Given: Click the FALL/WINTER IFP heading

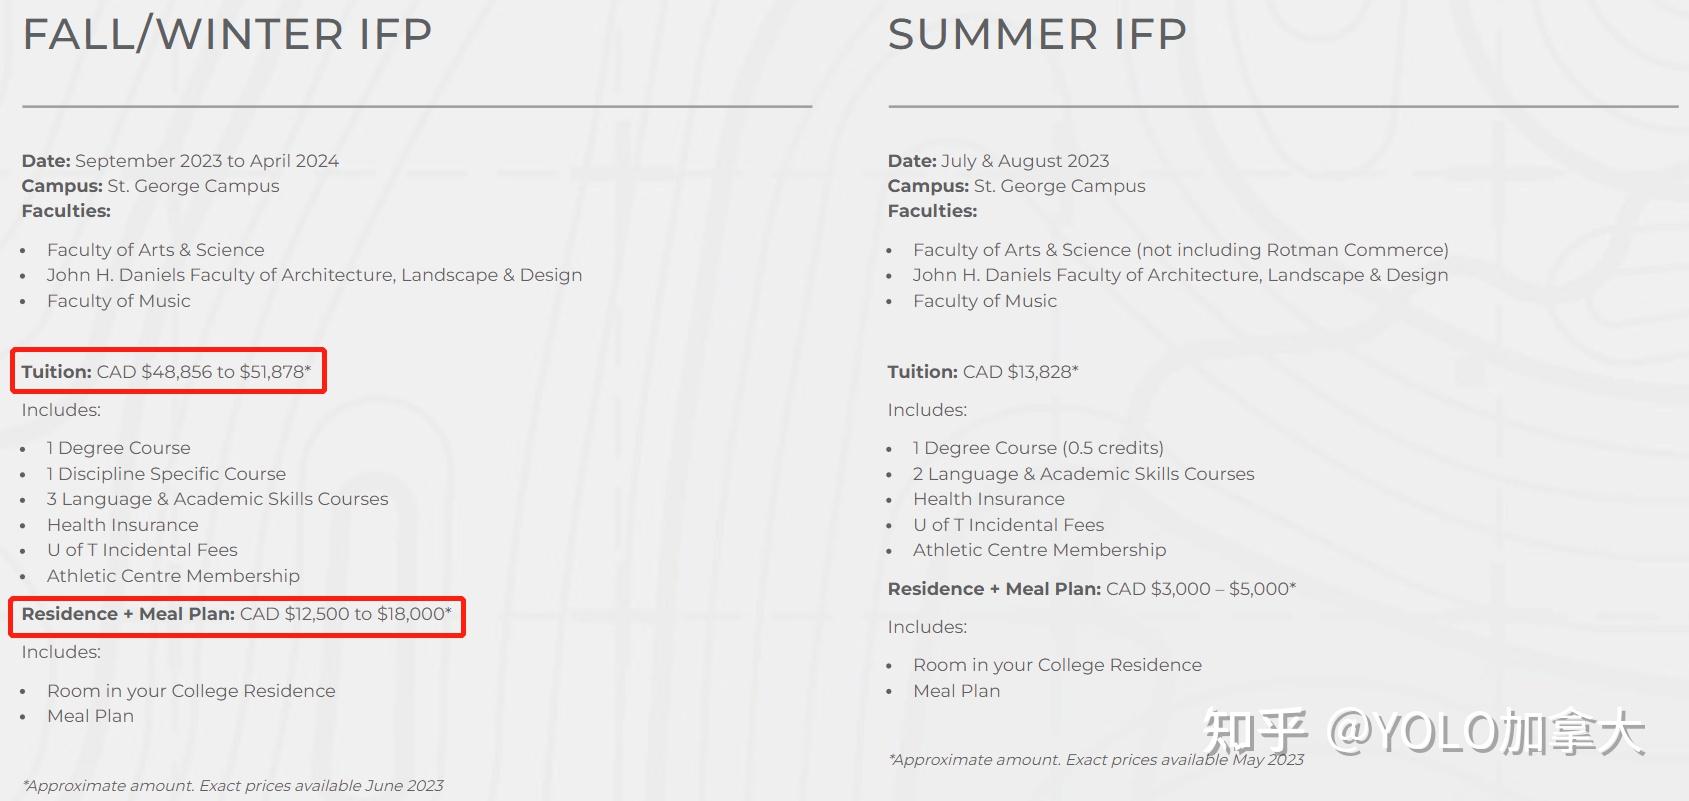Looking at the screenshot, I should tap(227, 35).
